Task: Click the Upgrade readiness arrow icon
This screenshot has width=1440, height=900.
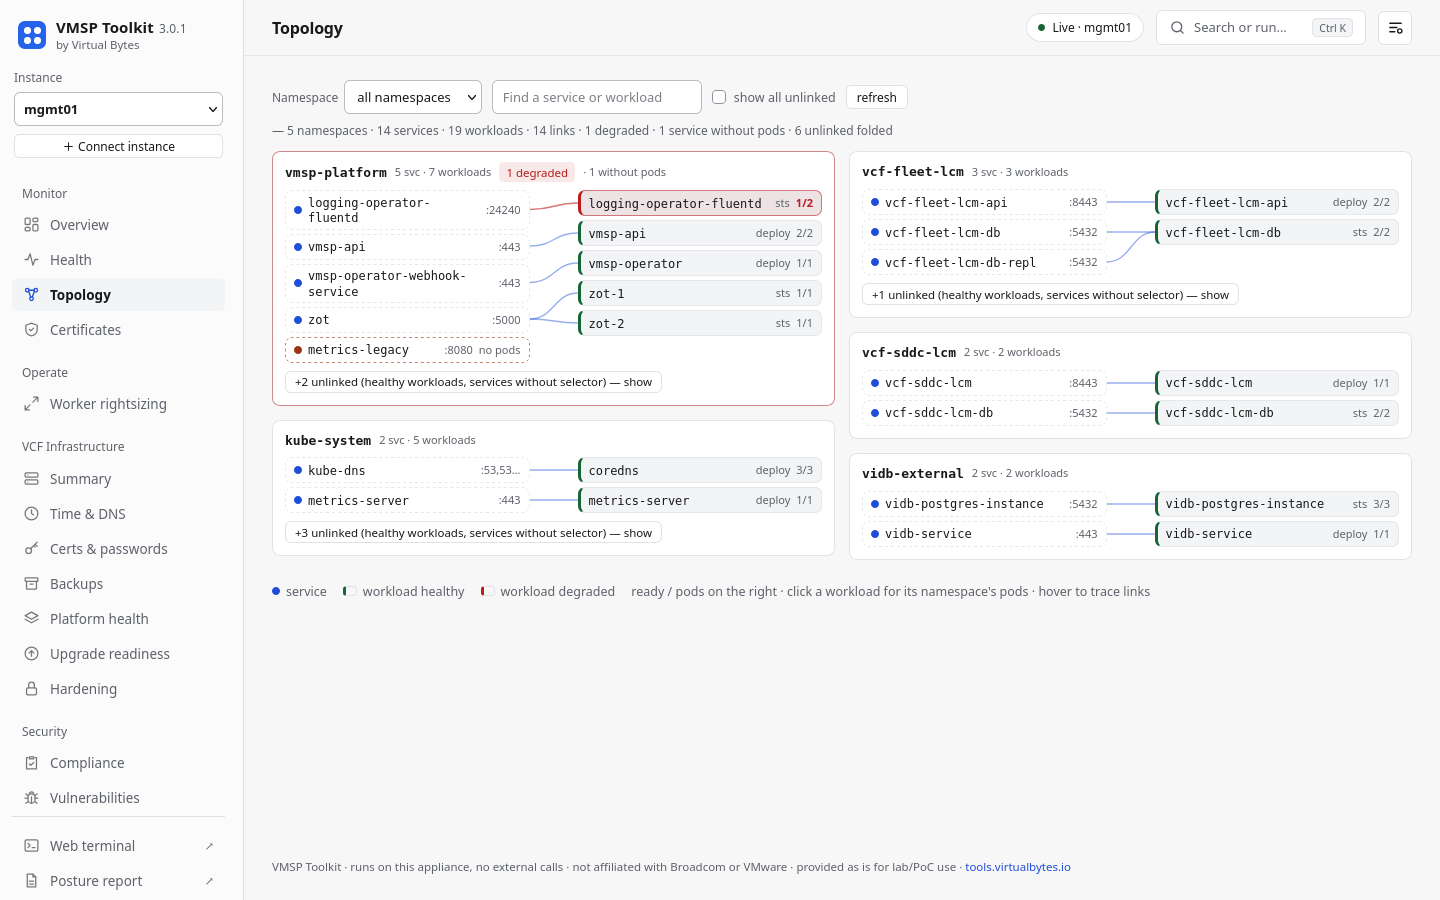Action: click(32, 654)
